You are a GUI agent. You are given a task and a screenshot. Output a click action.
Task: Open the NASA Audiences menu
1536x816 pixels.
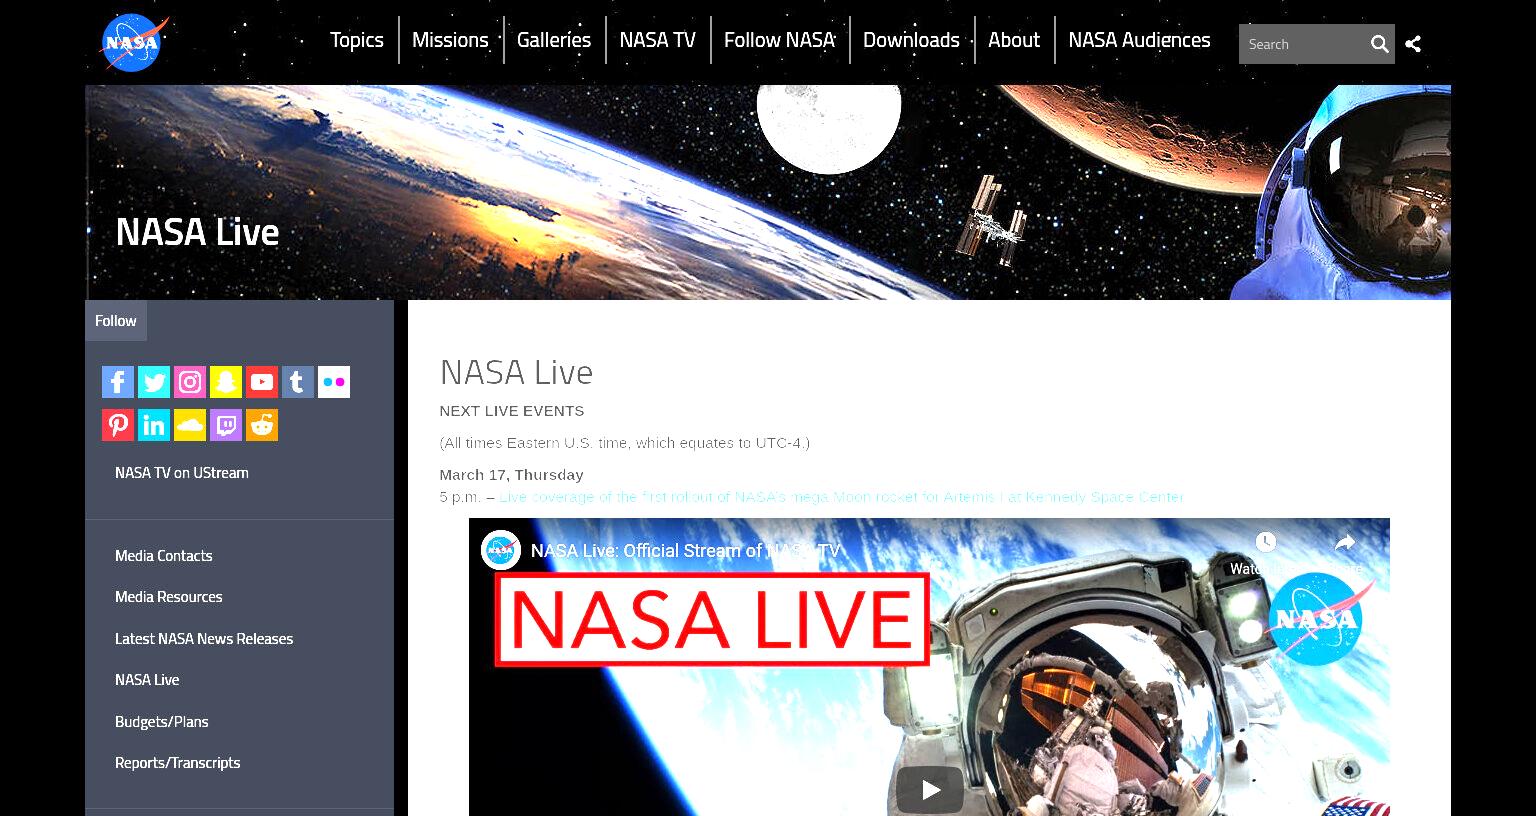click(1139, 40)
